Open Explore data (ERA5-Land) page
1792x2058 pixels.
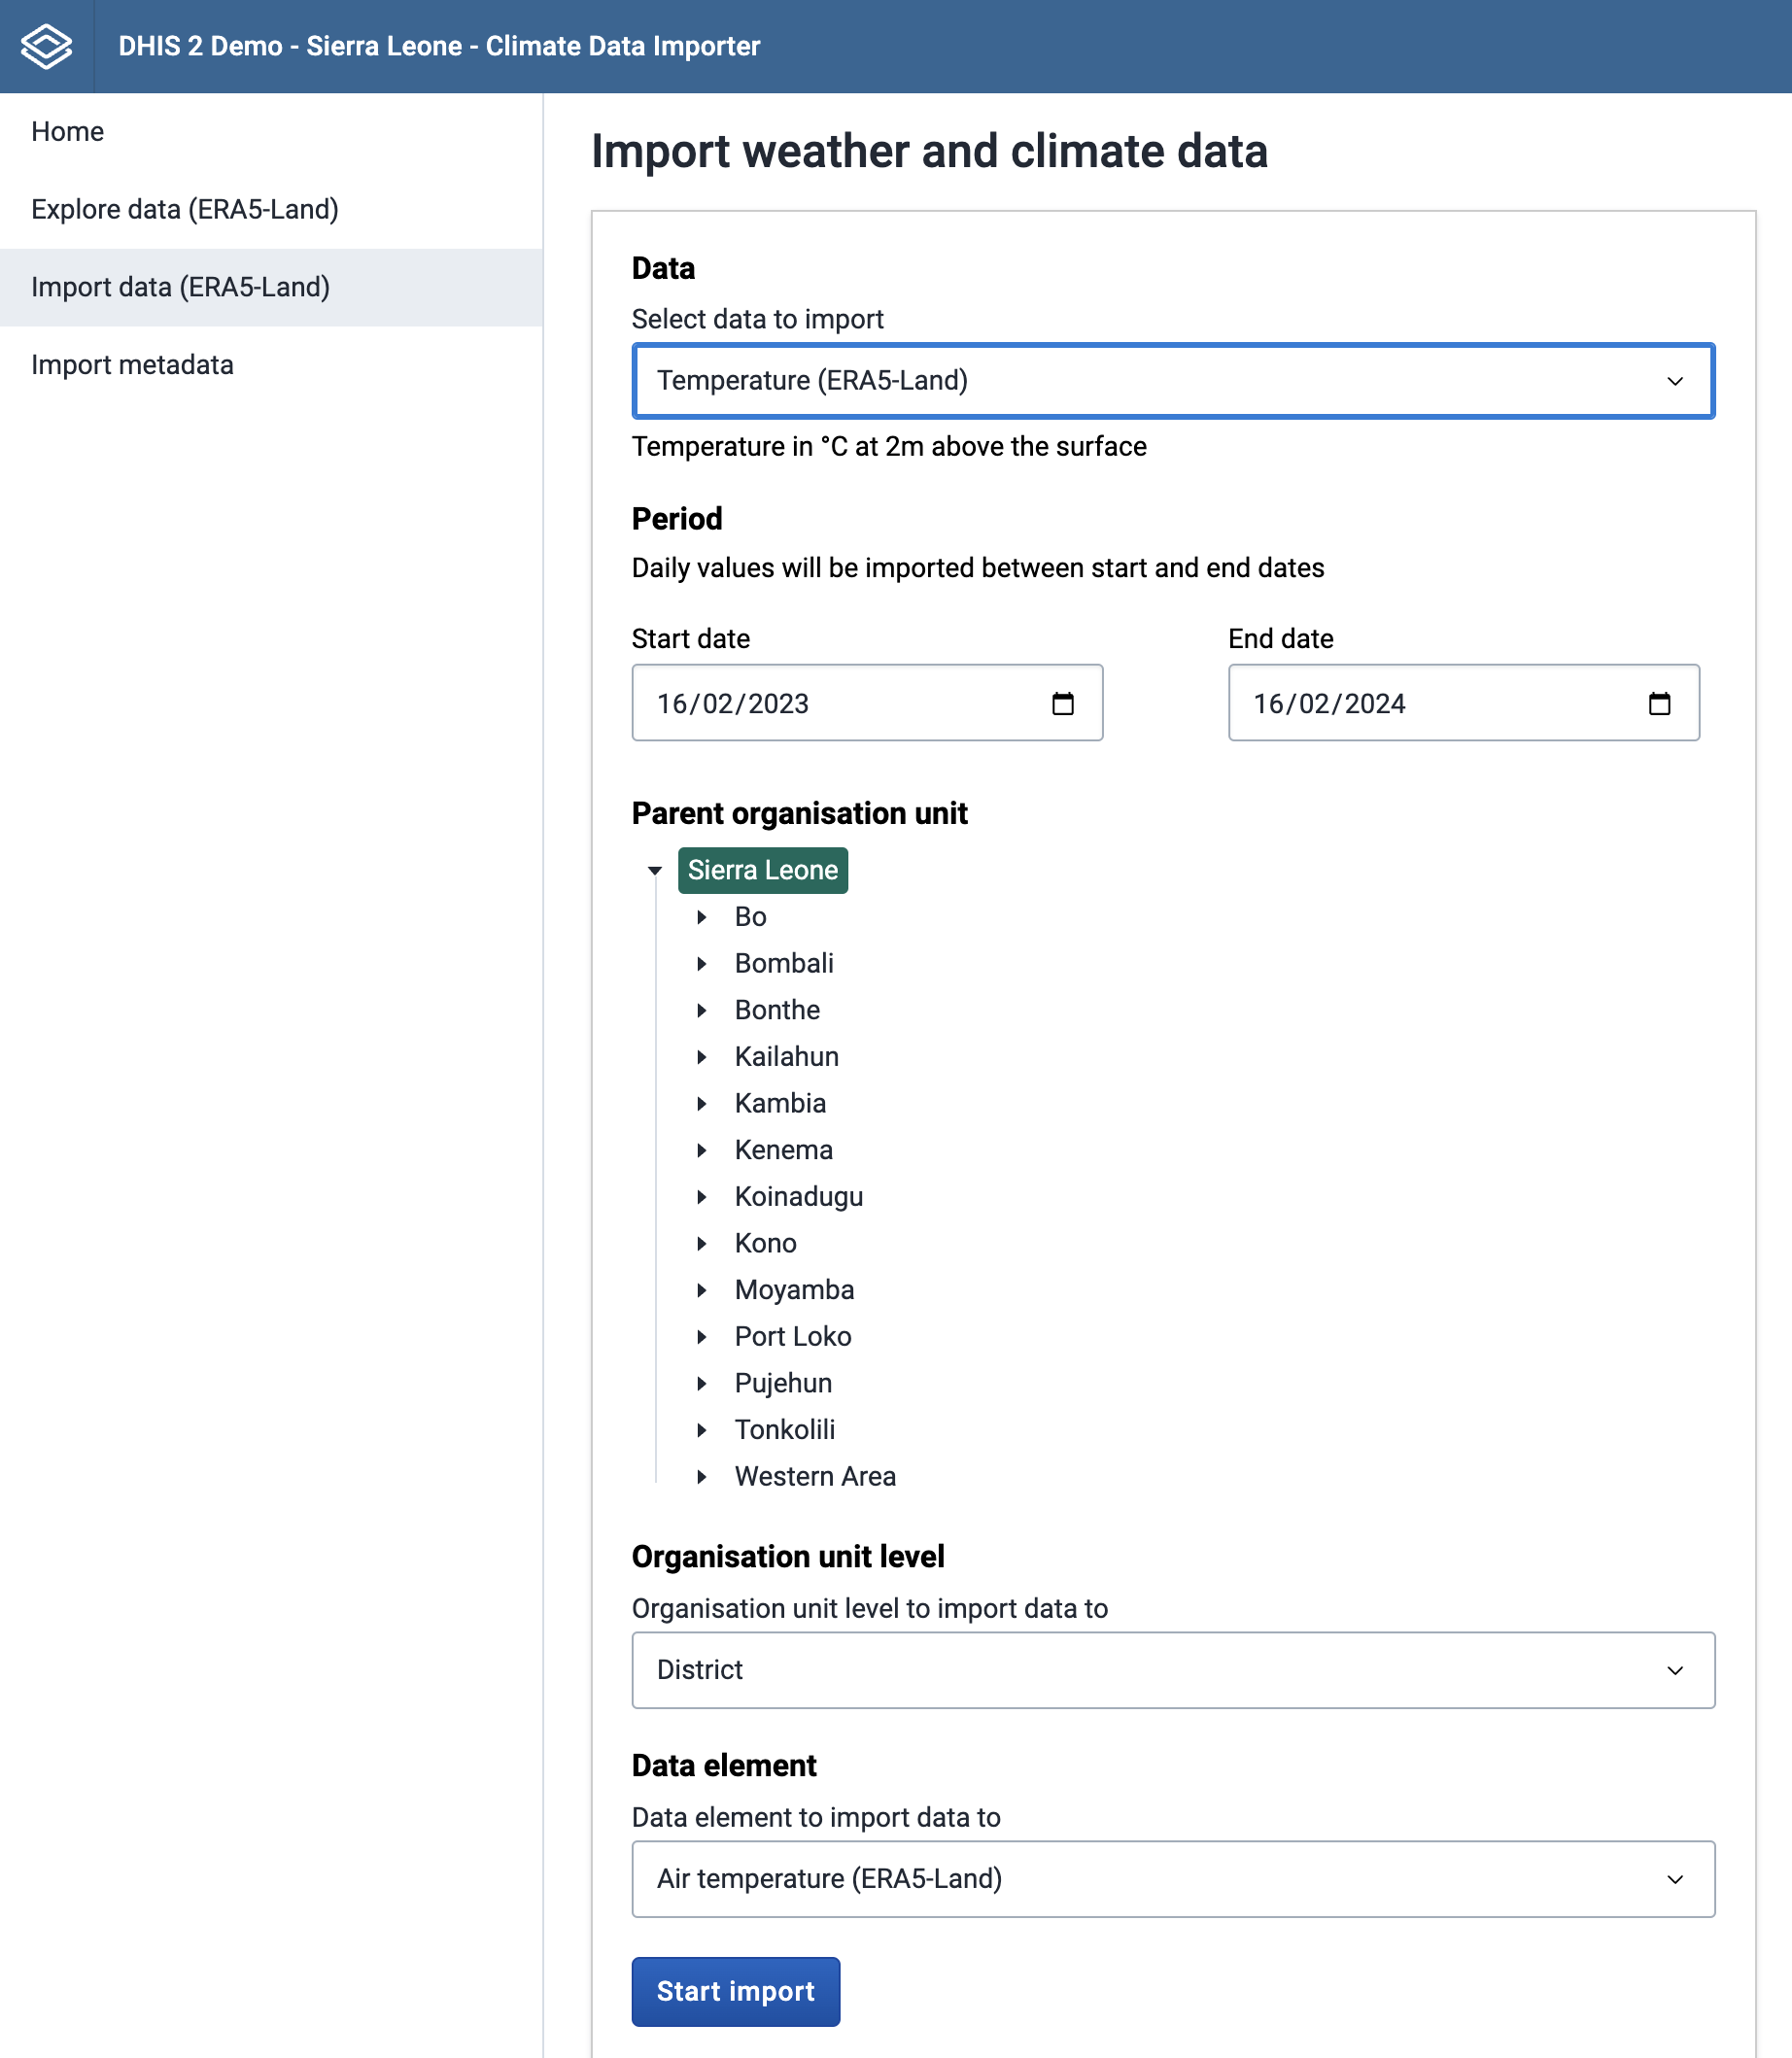(x=185, y=210)
